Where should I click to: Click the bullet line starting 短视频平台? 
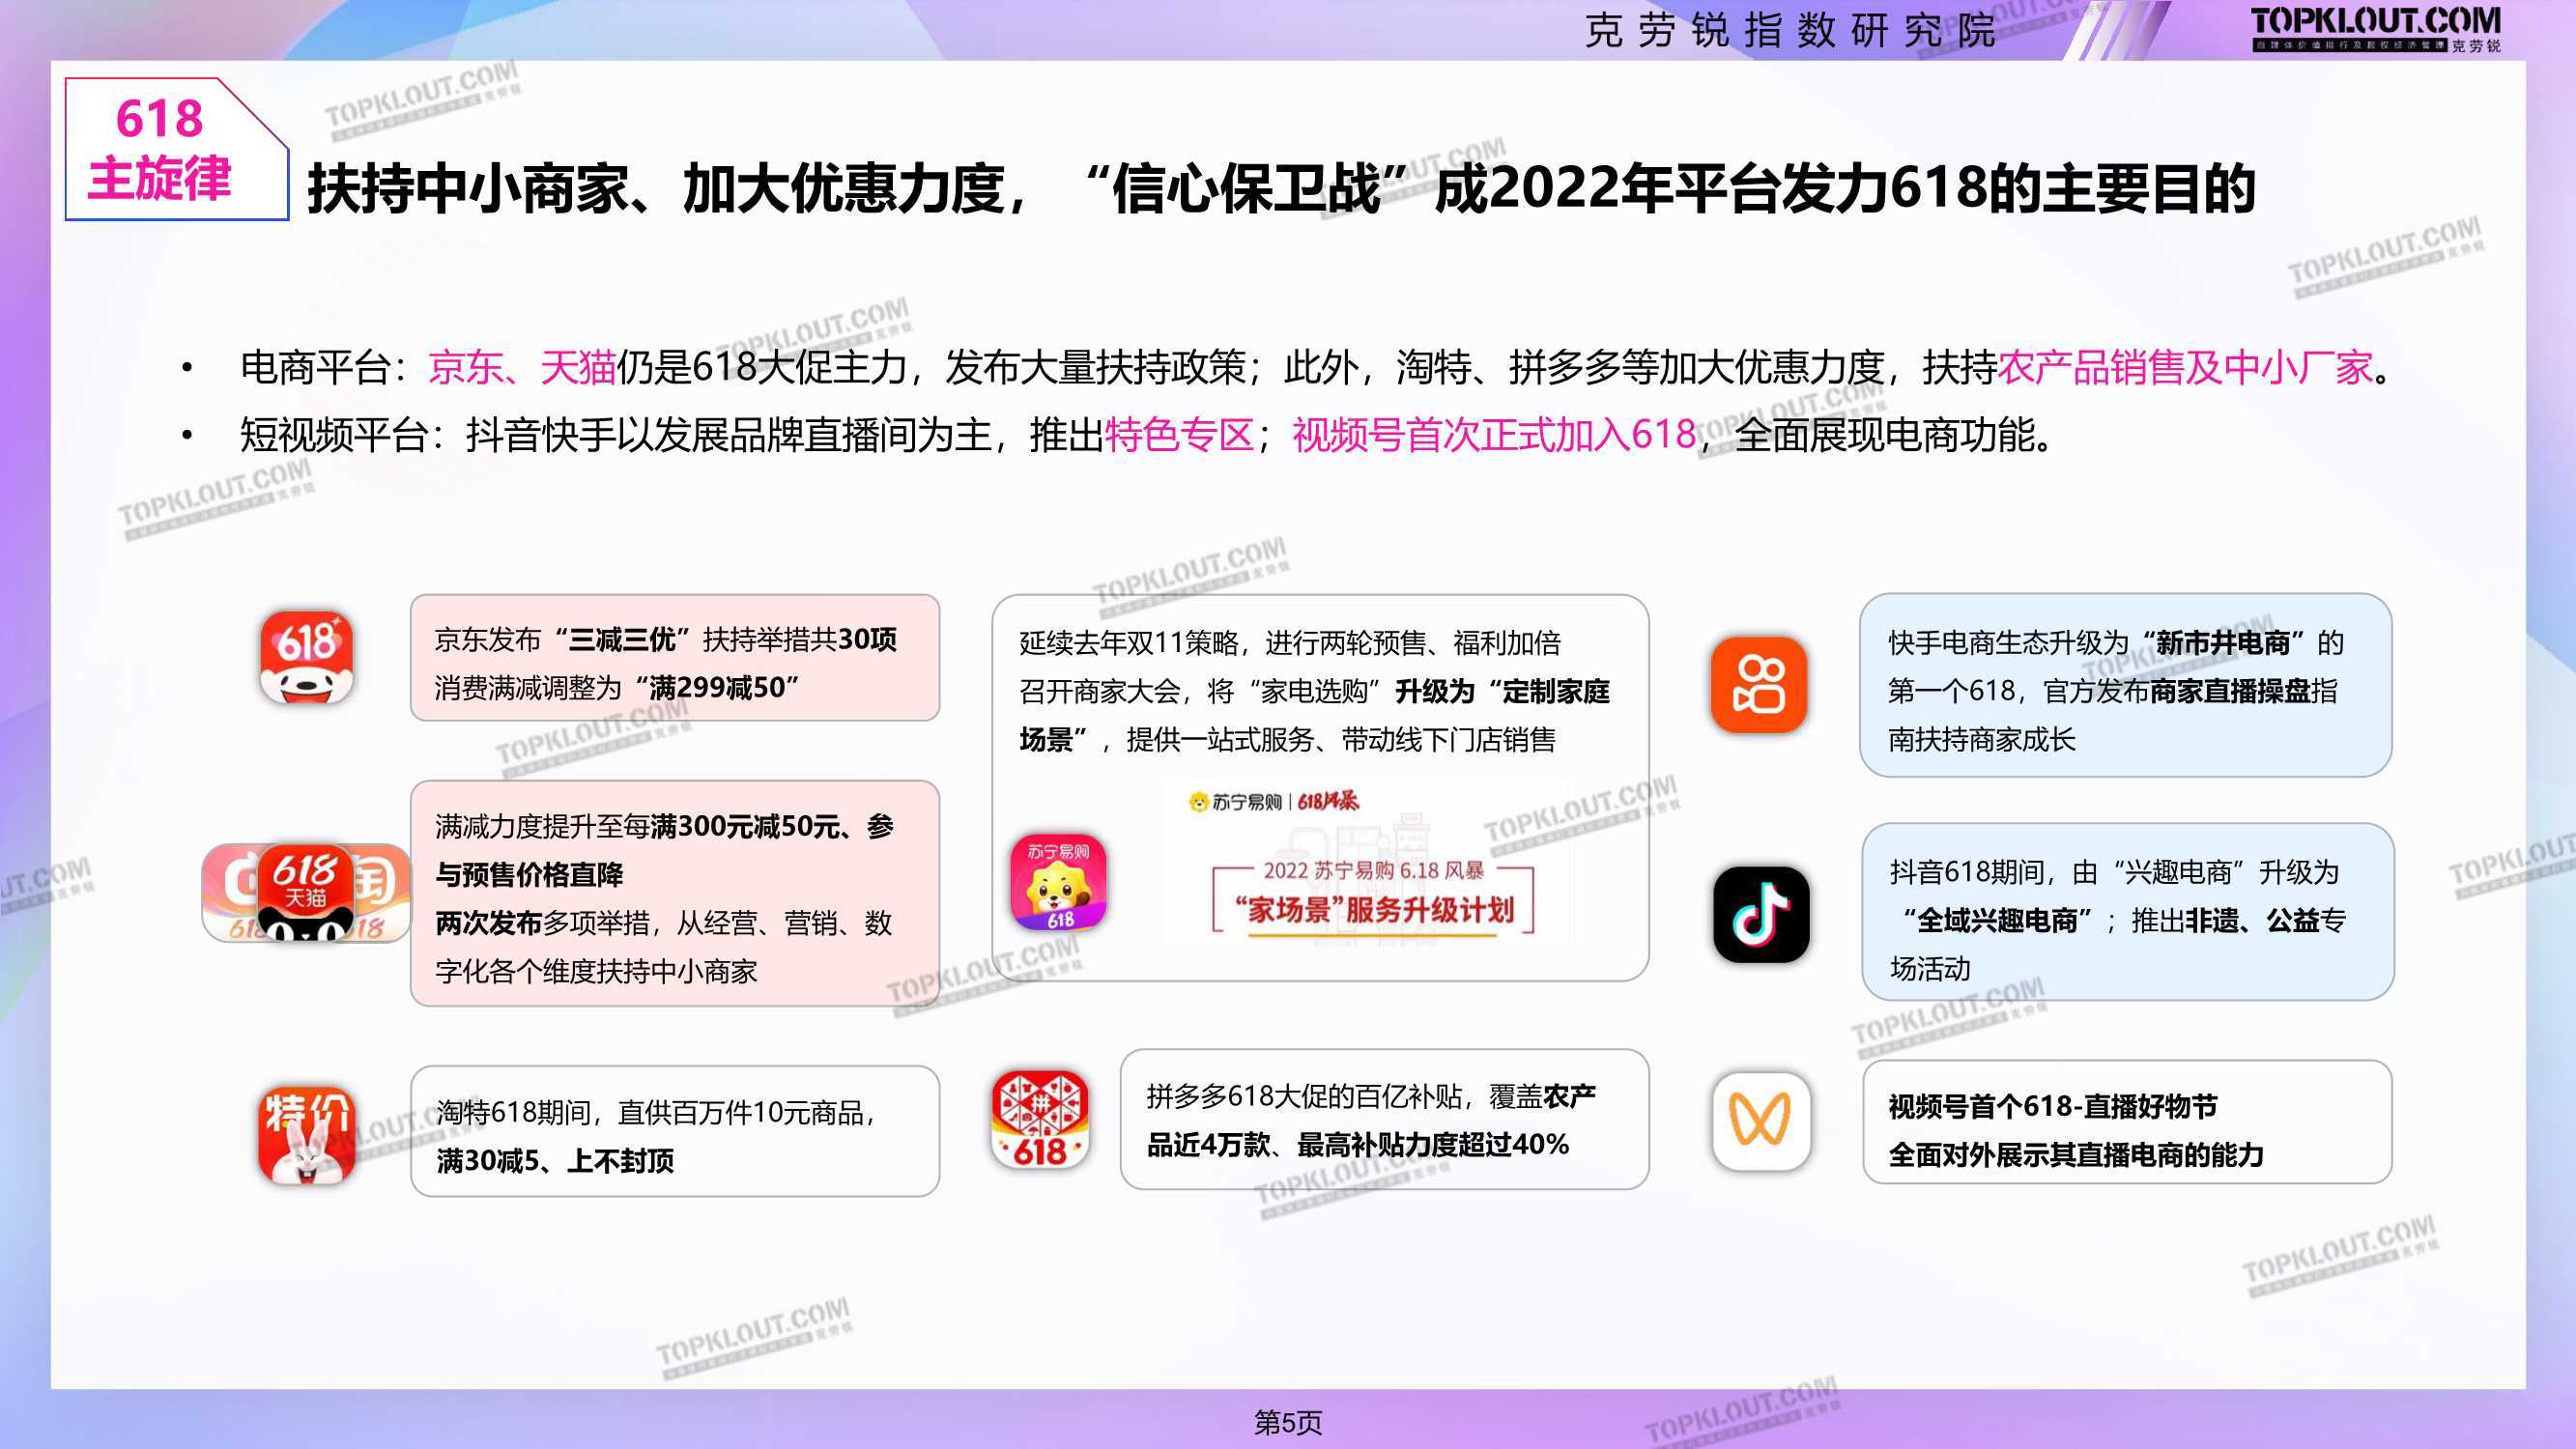(1145, 435)
